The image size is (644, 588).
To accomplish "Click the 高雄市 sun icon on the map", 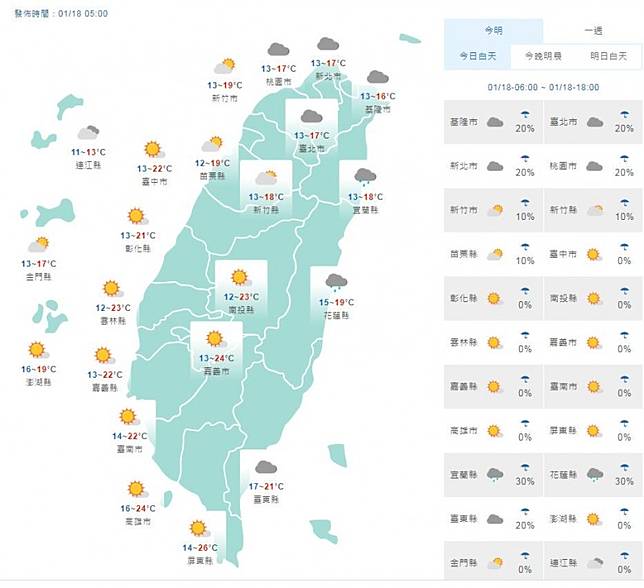I will pos(137,489).
